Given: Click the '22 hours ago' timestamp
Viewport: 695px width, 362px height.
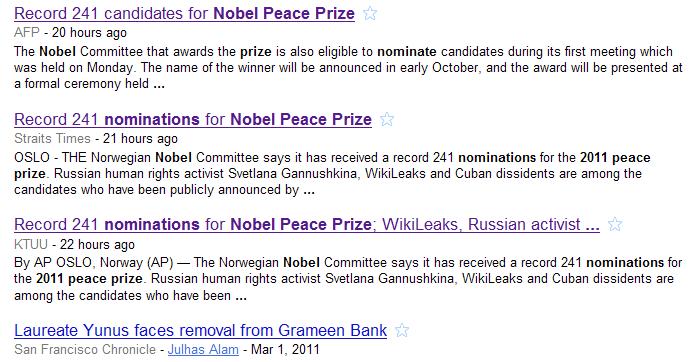Looking at the screenshot, I should point(97,244).
